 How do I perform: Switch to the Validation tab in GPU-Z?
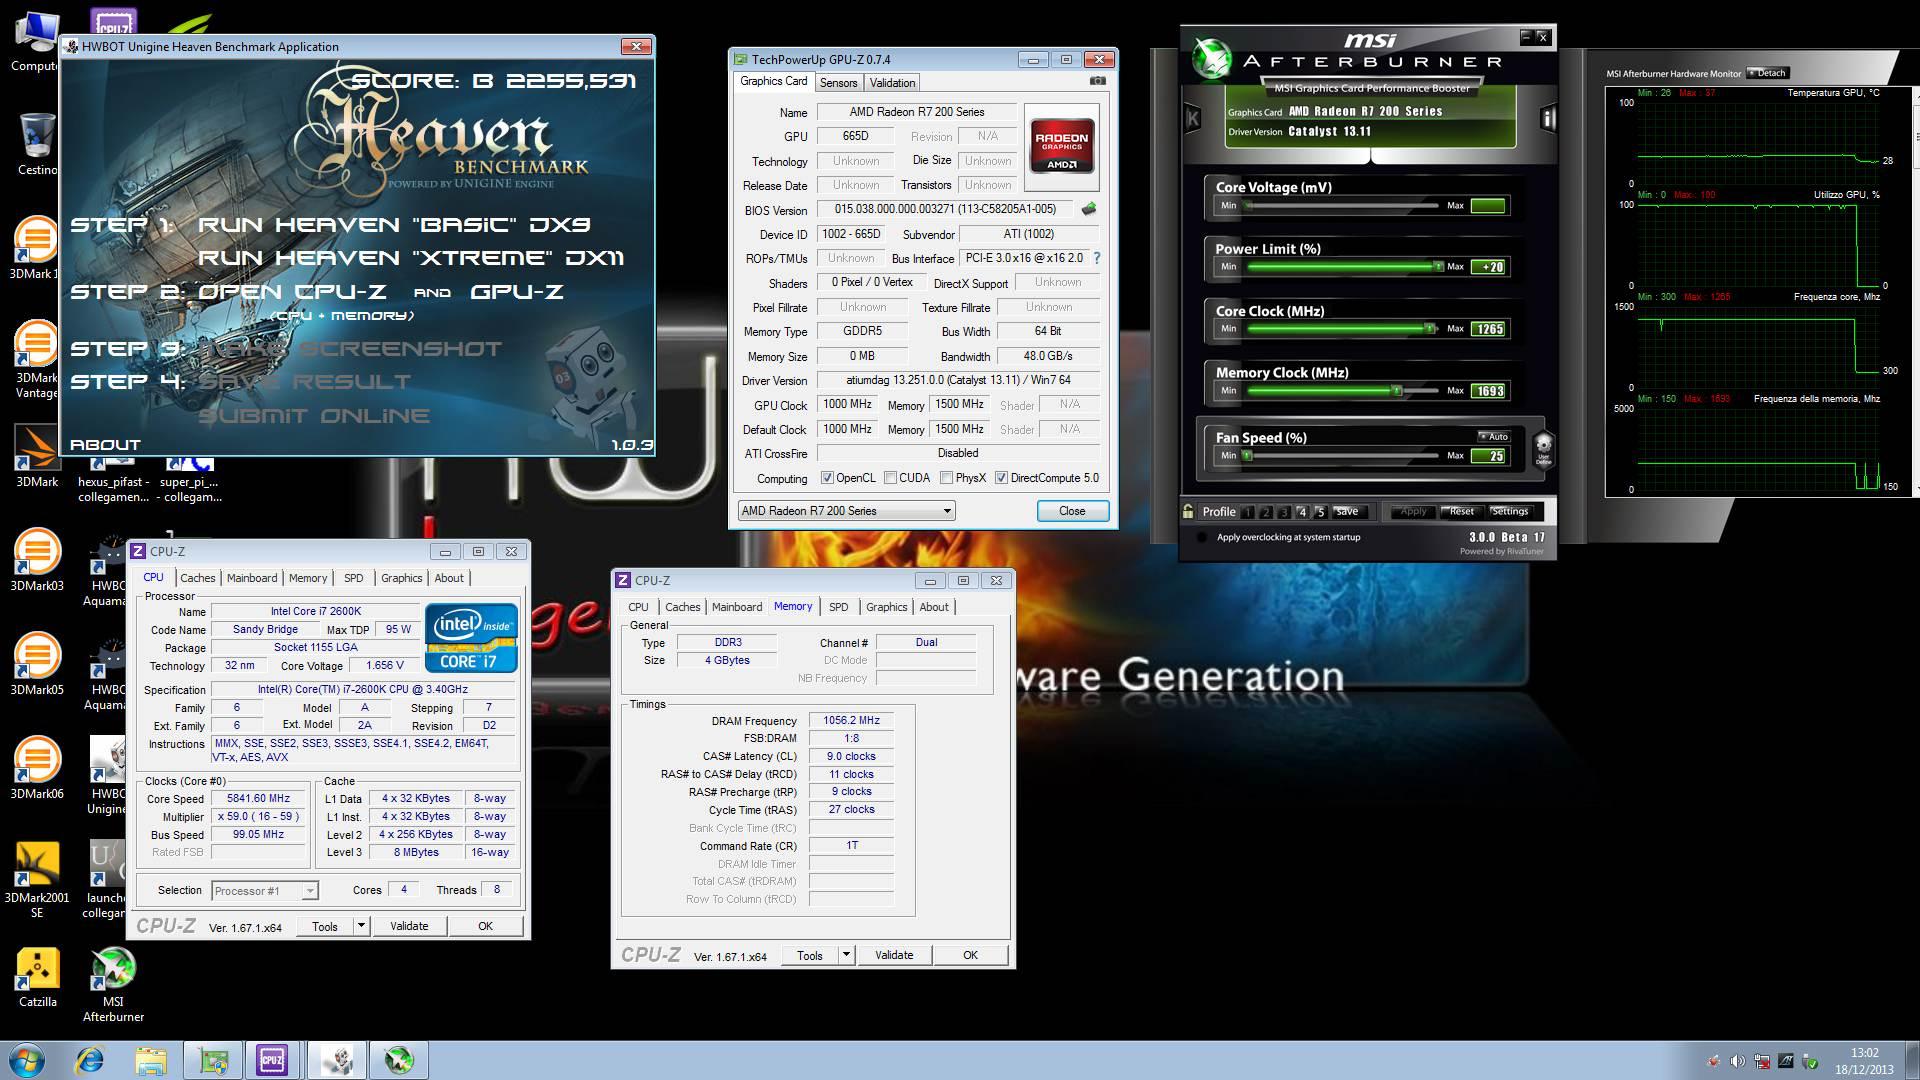coord(892,83)
